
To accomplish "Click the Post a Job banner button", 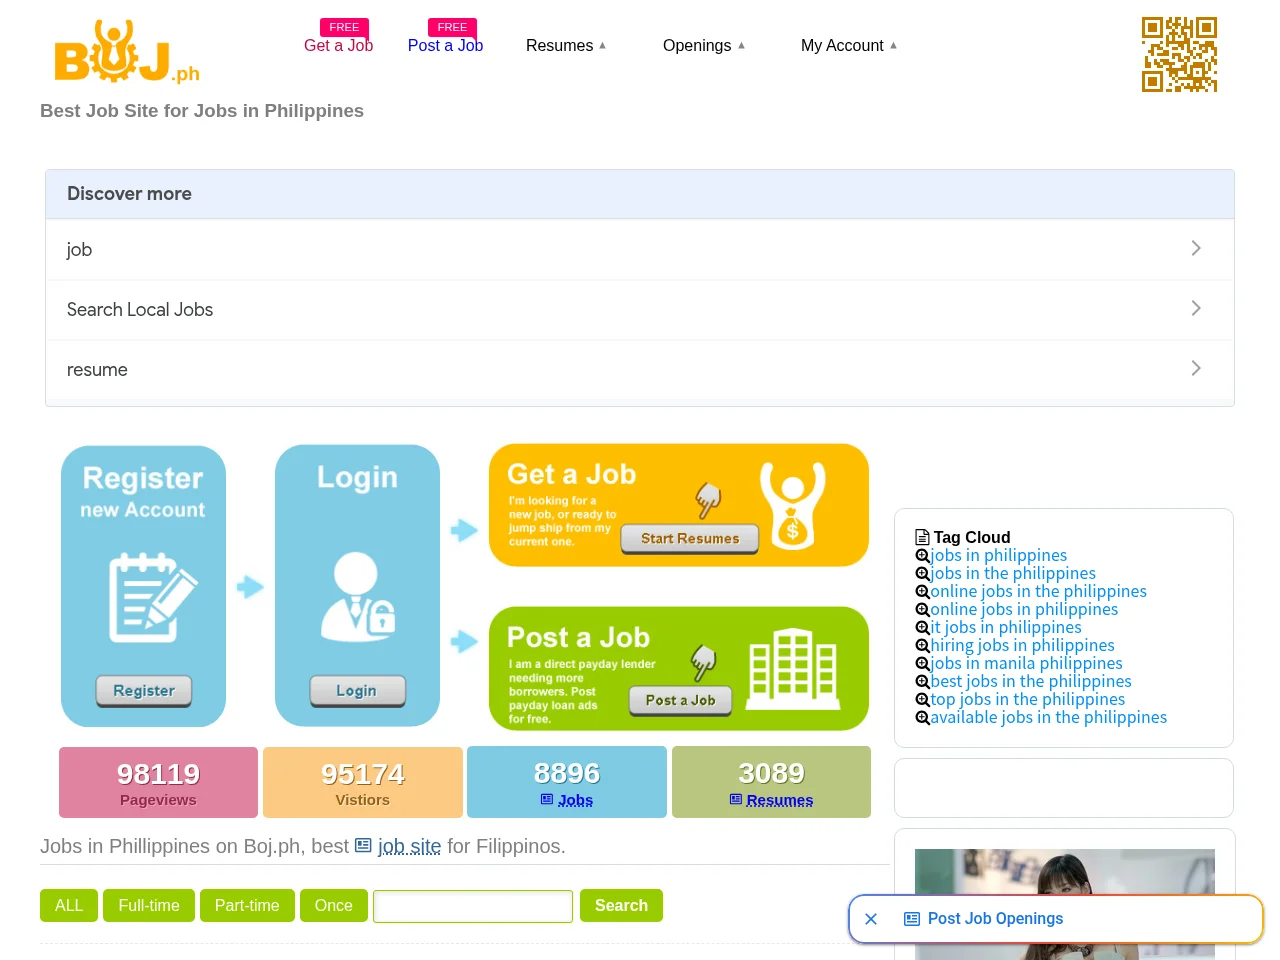I will tap(680, 700).
